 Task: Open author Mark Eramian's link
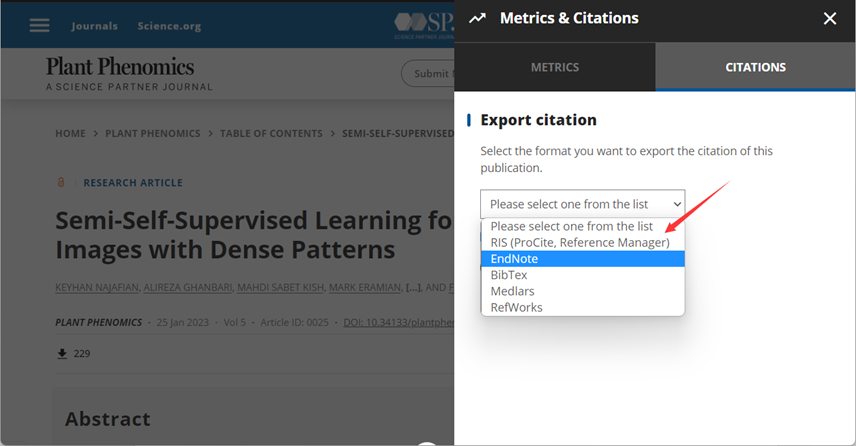coord(365,288)
